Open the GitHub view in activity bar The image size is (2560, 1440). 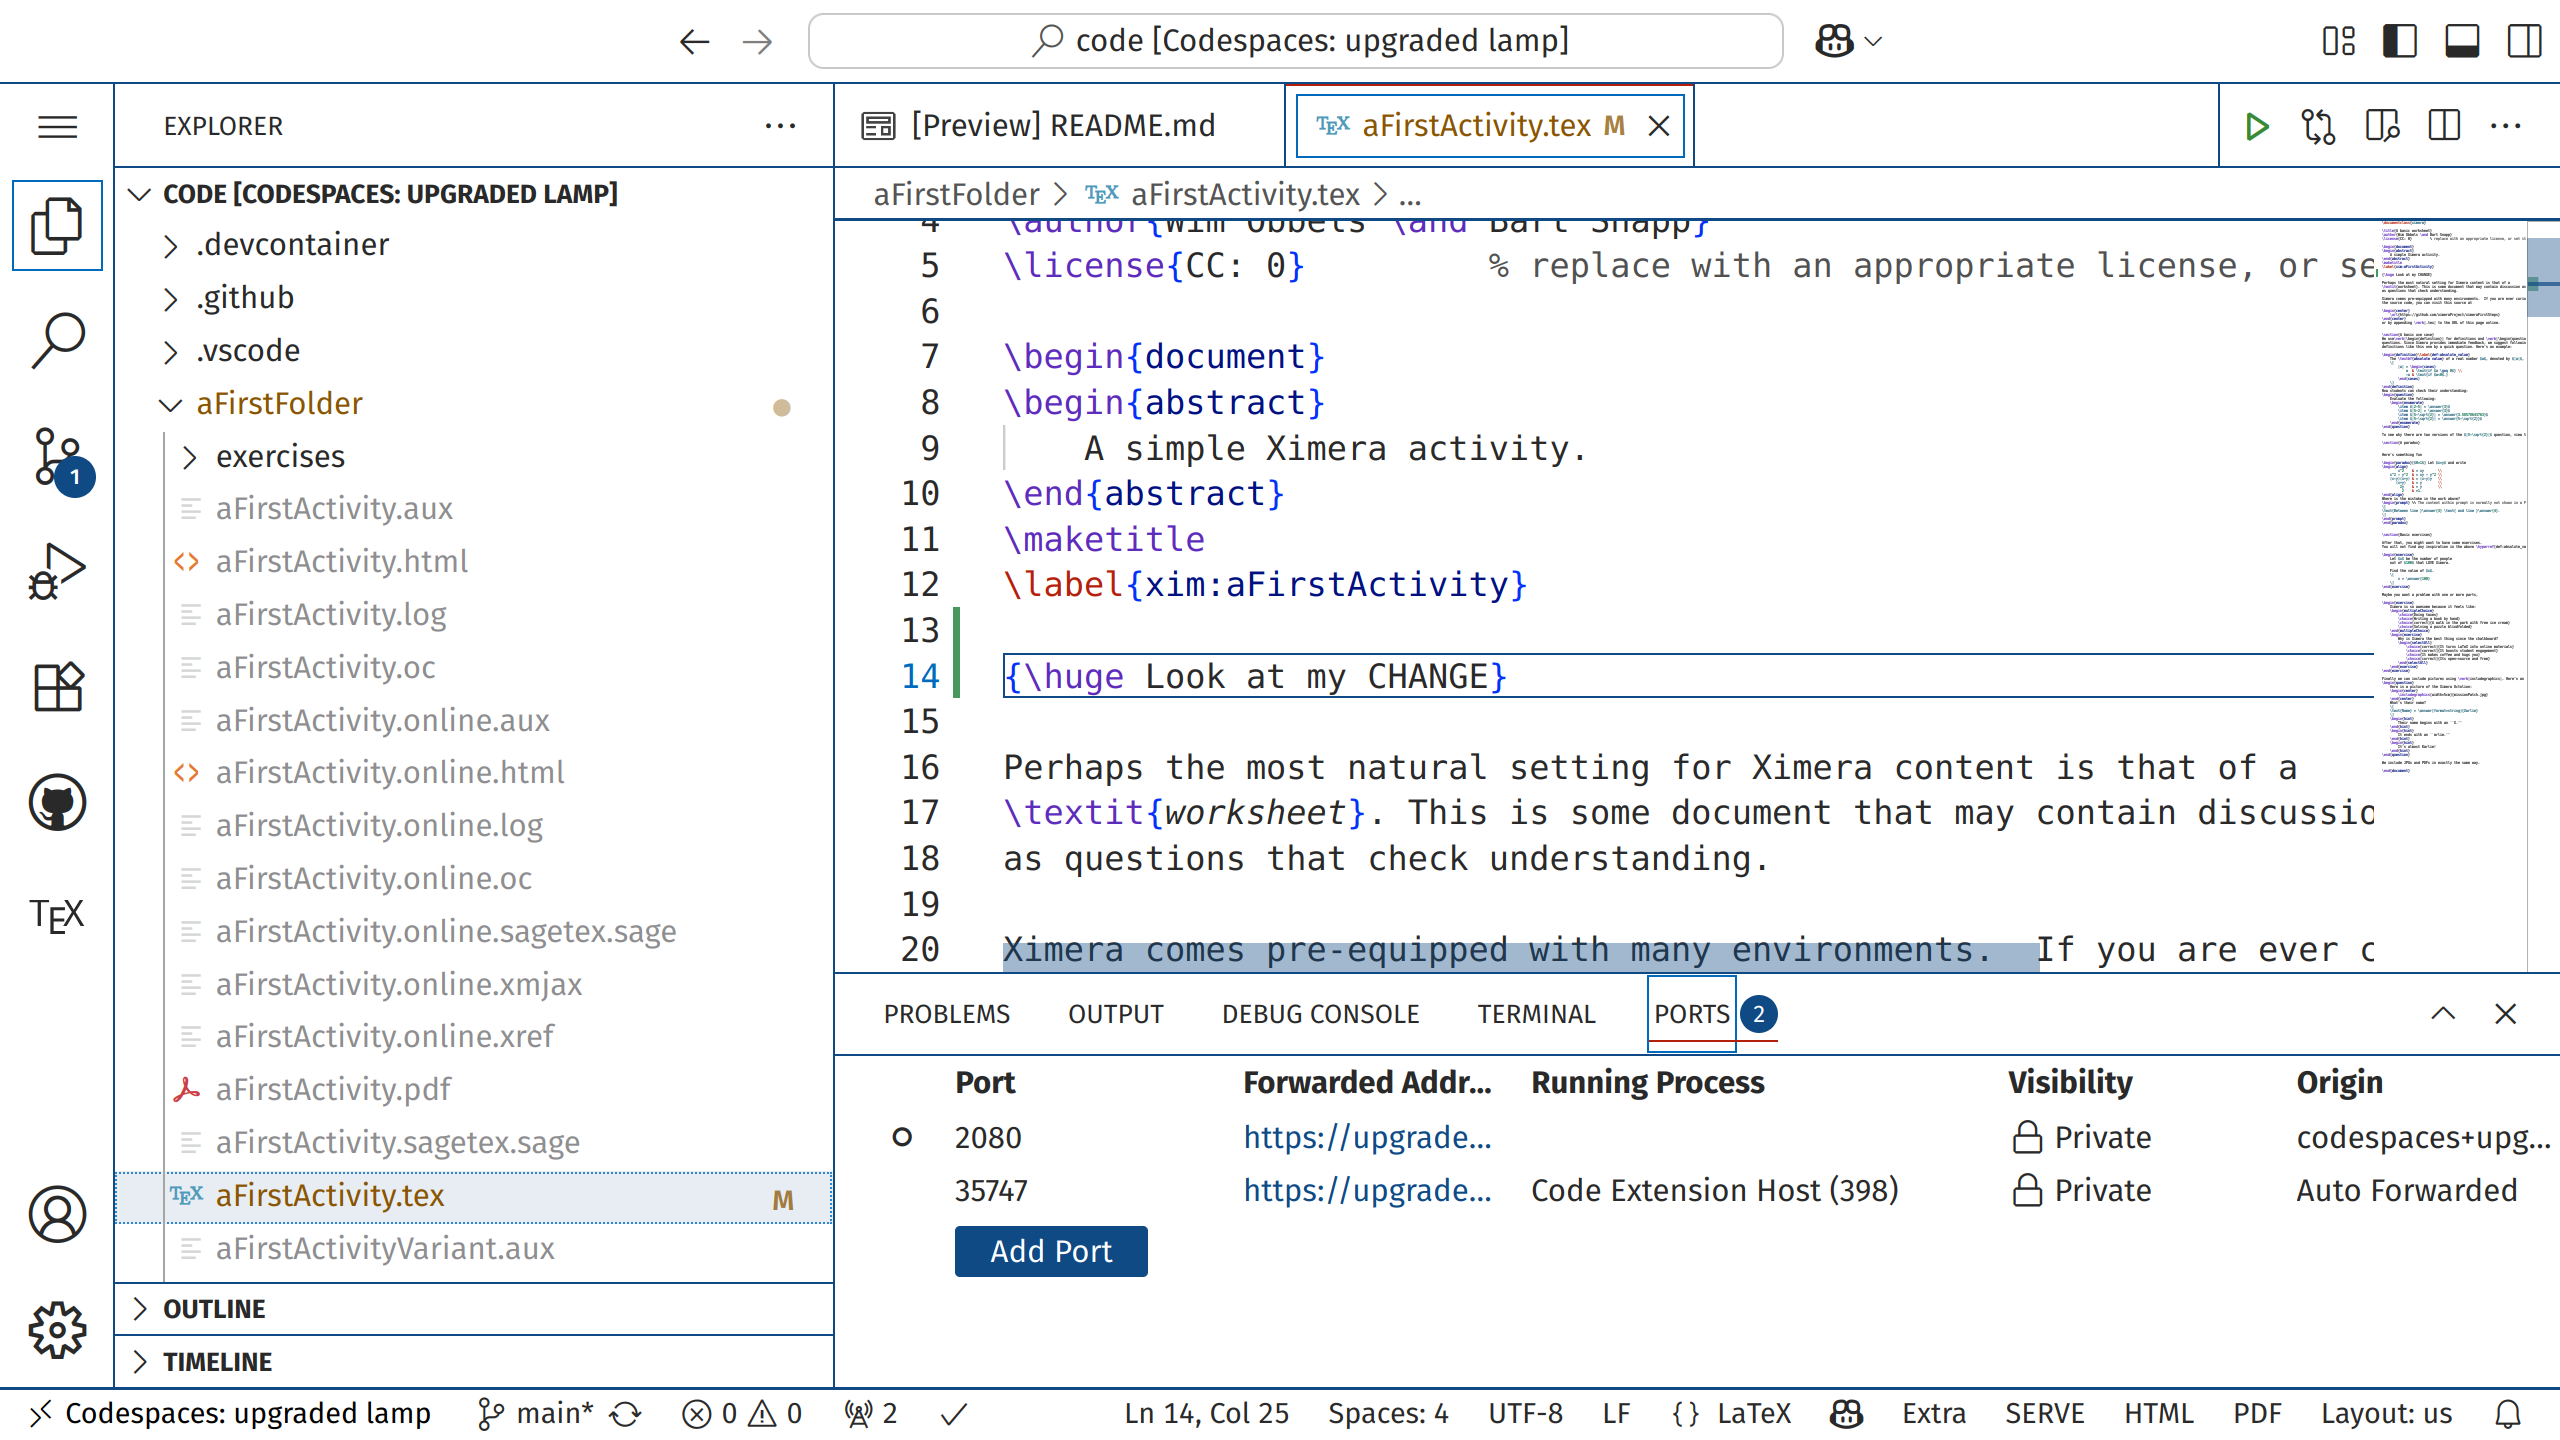click(x=57, y=802)
